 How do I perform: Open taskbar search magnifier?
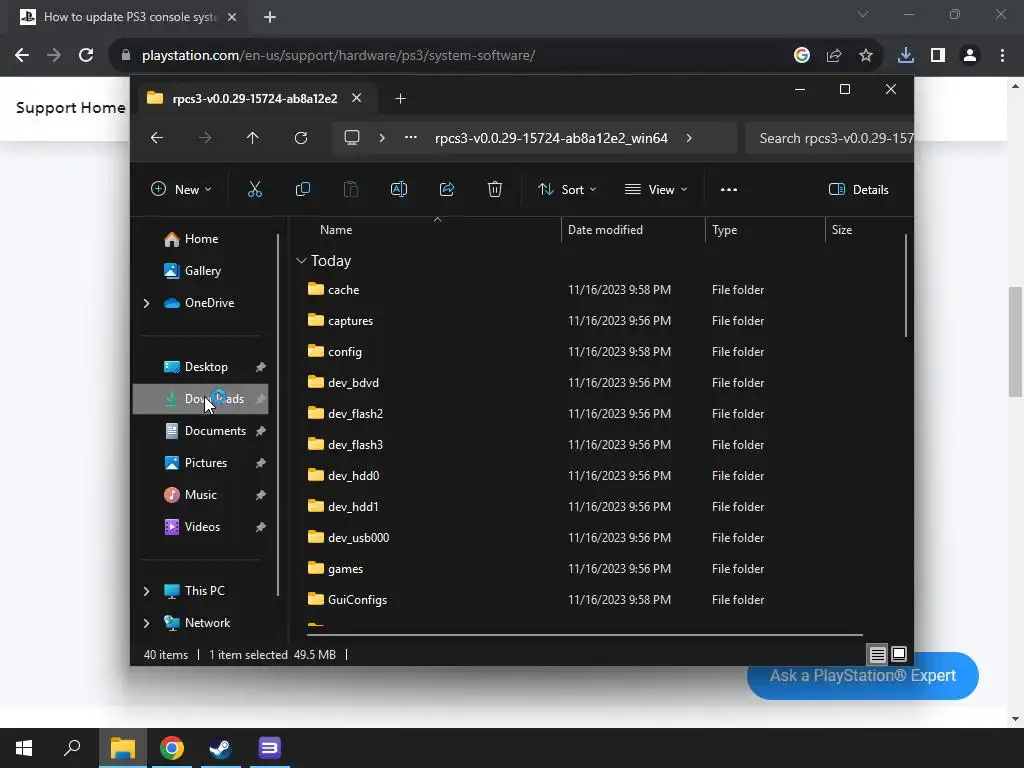[x=72, y=748]
